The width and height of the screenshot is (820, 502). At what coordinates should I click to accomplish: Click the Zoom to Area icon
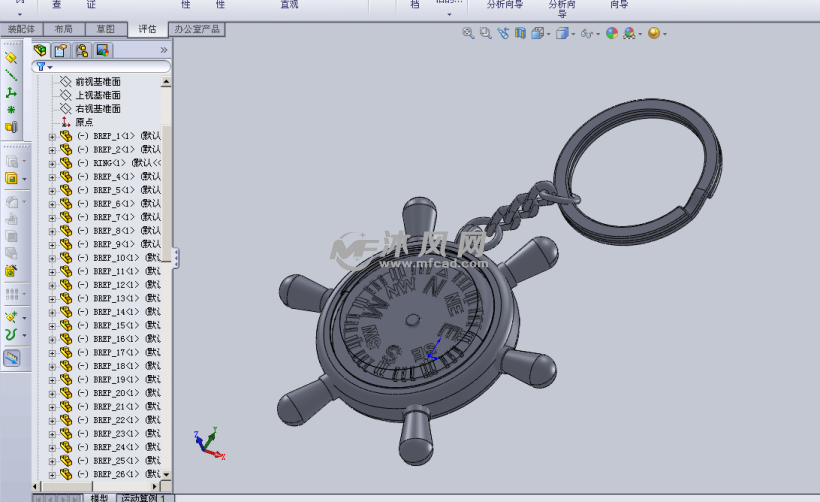[485, 33]
